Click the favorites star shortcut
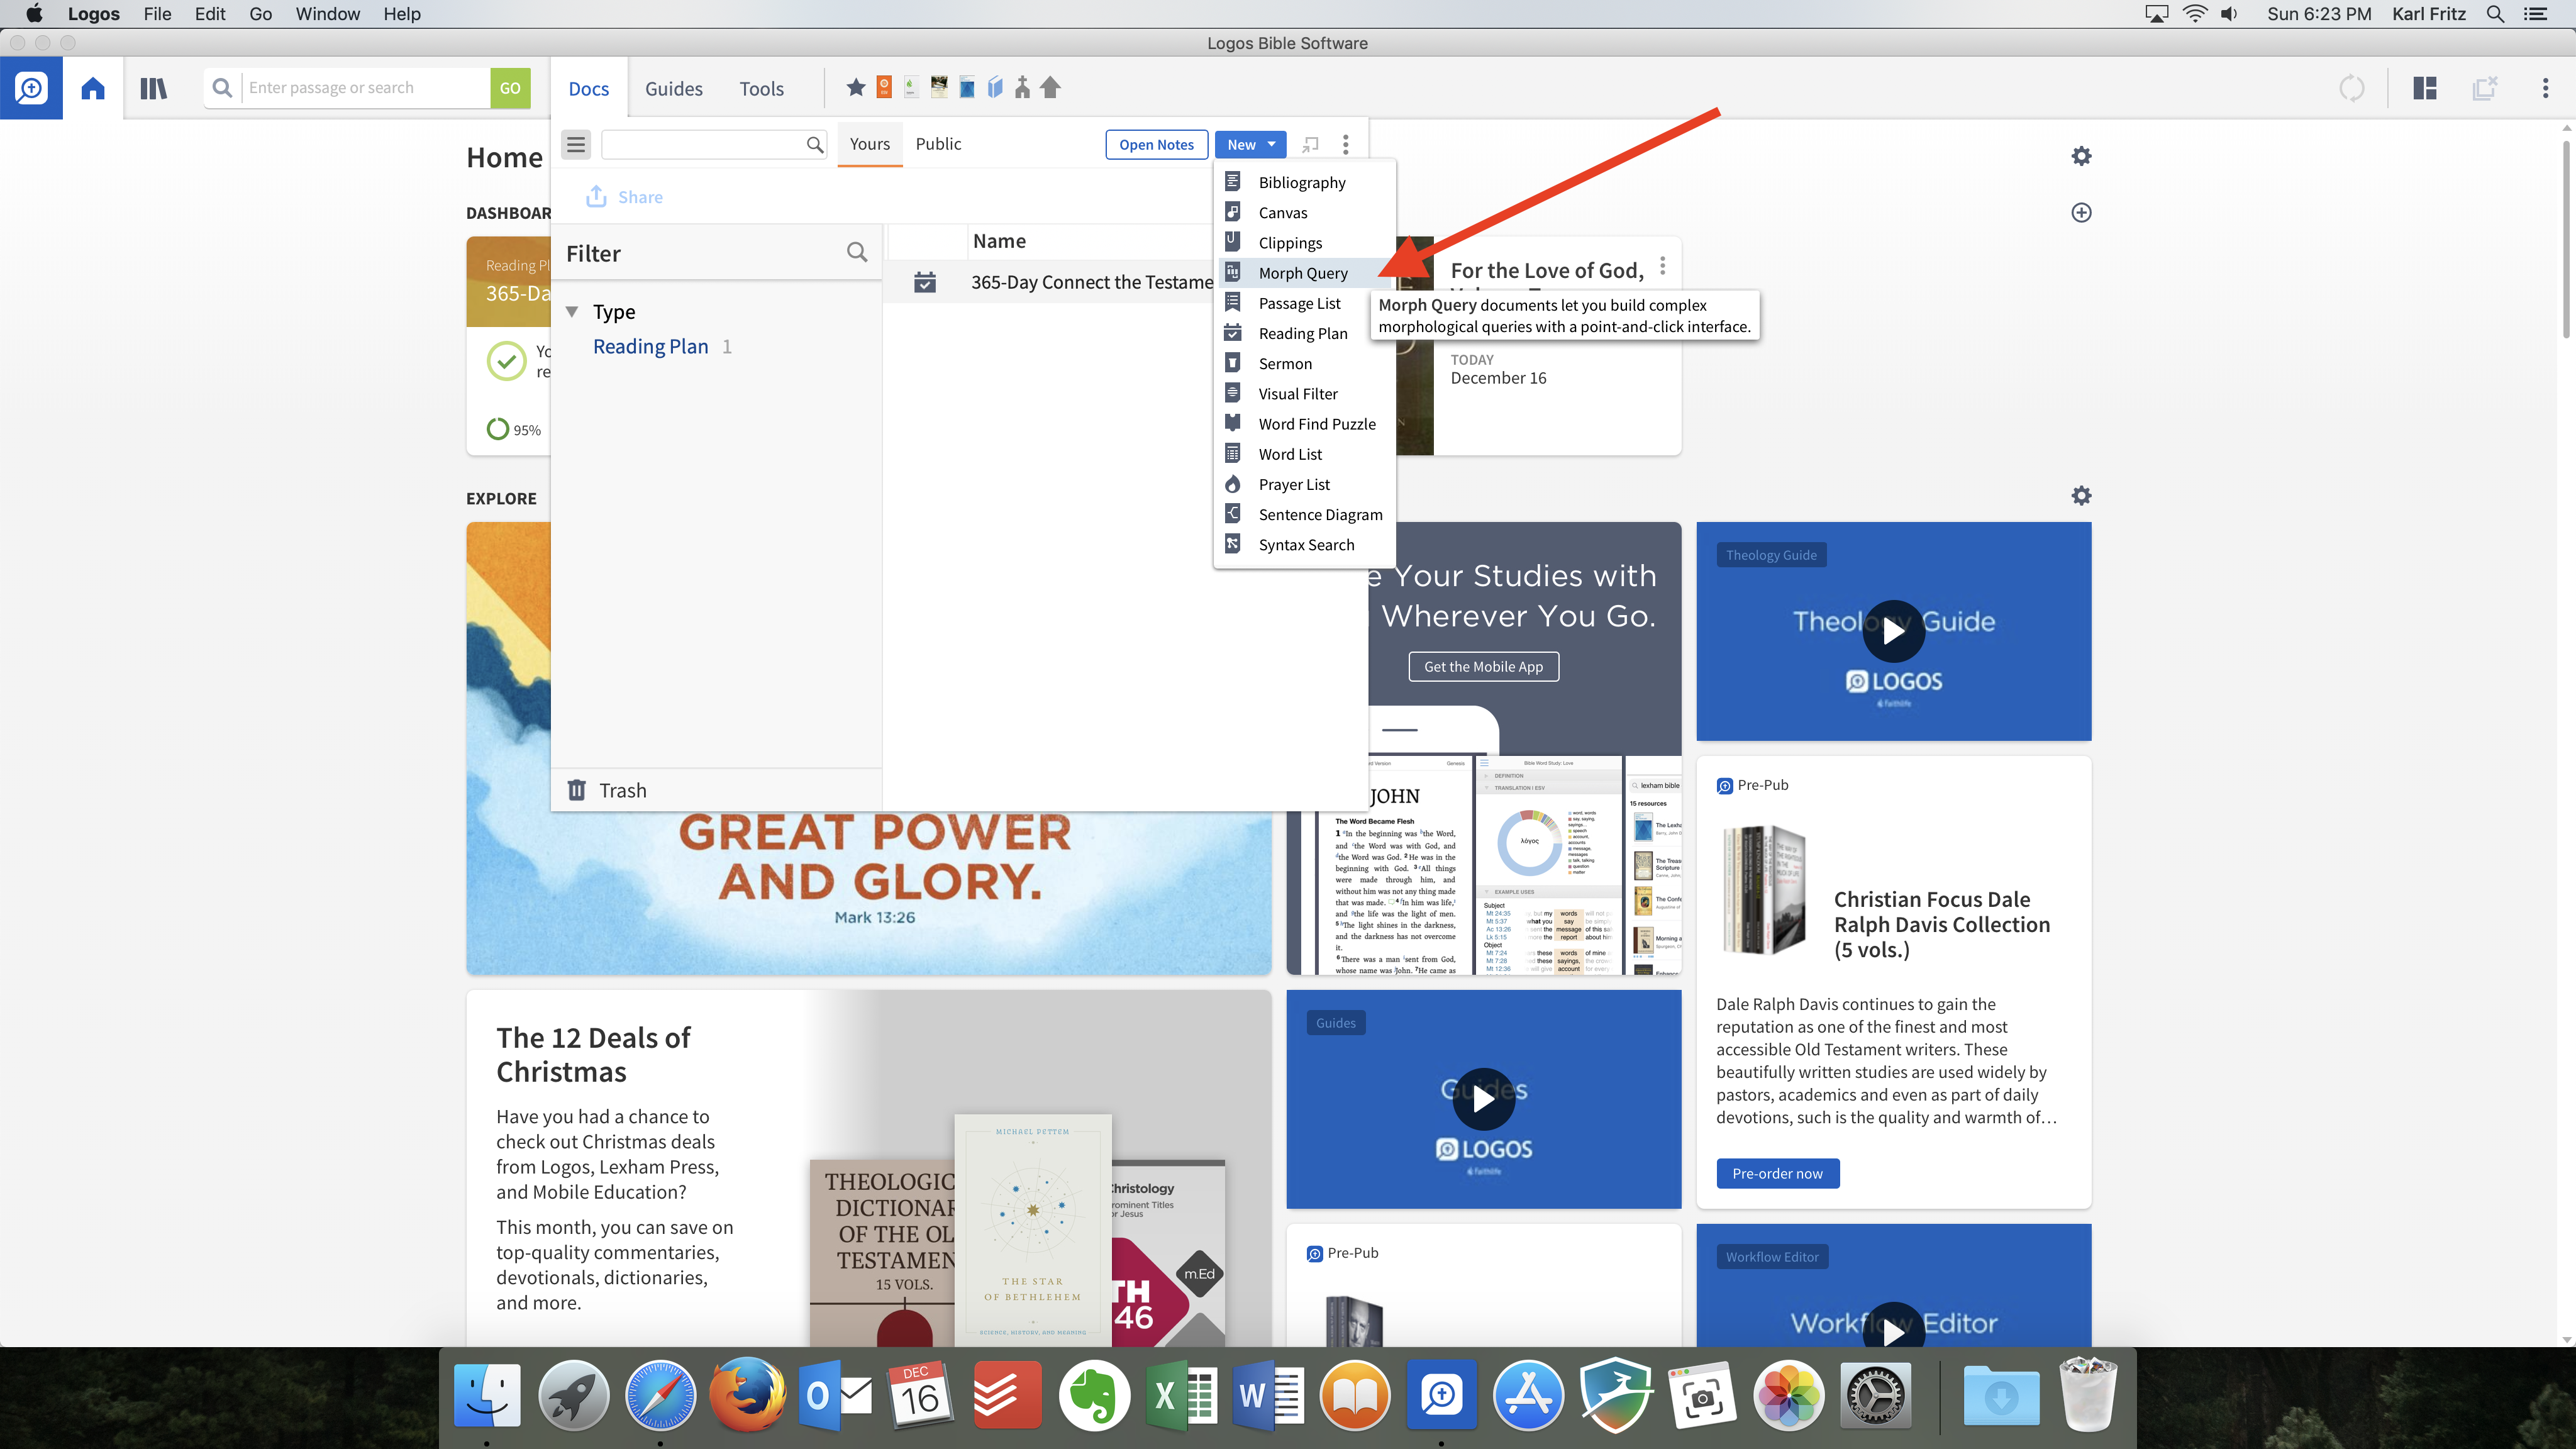 click(856, 88)
